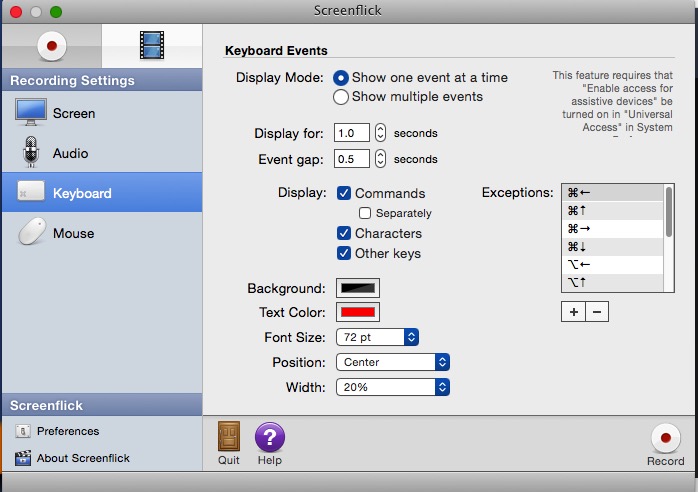Open Audio recording settings

(102, 153)
